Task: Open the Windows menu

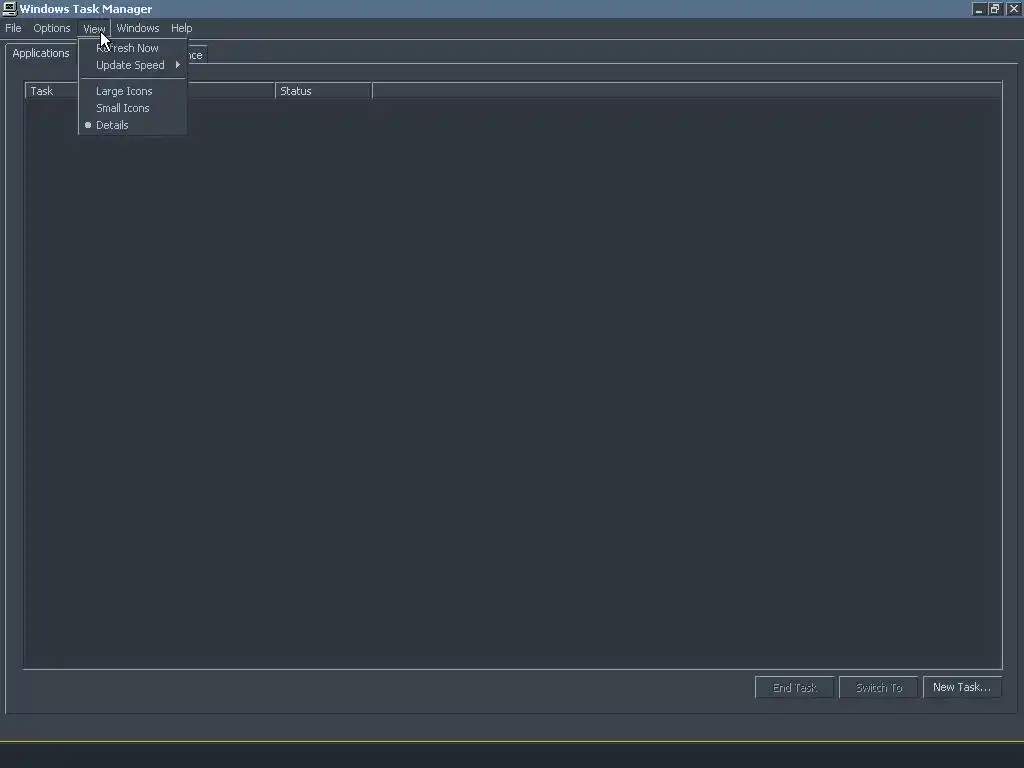Action: point(138,28)
